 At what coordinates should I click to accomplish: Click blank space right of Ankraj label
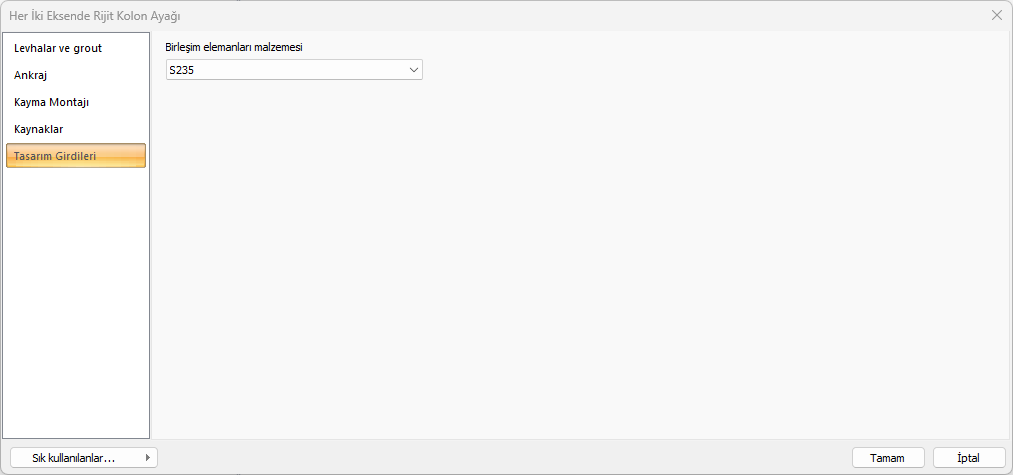click(100, 75)
